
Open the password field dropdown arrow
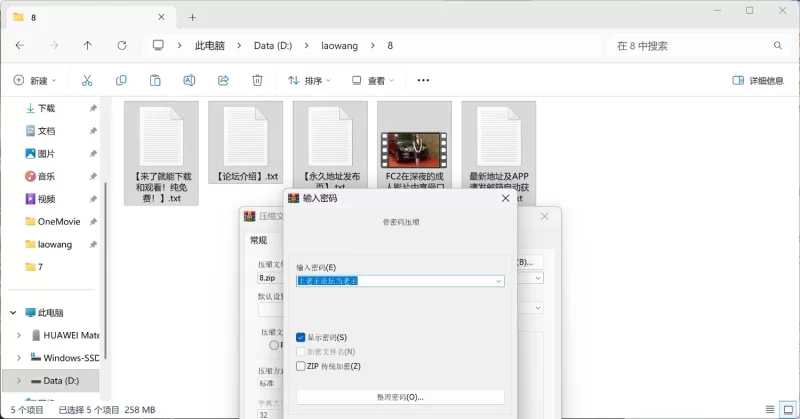click(498, 281)
